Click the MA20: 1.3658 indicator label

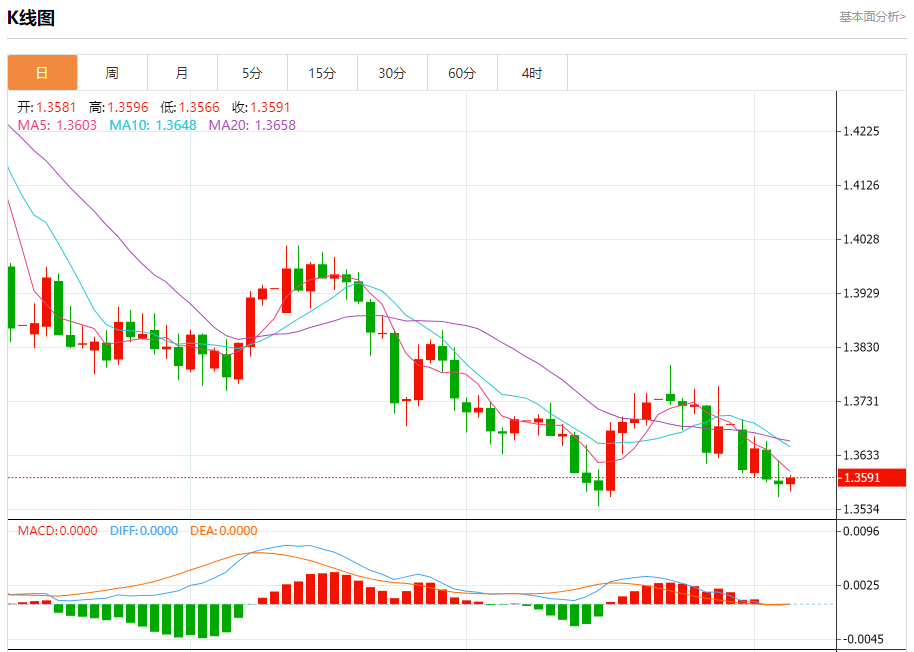click(252, 125)
